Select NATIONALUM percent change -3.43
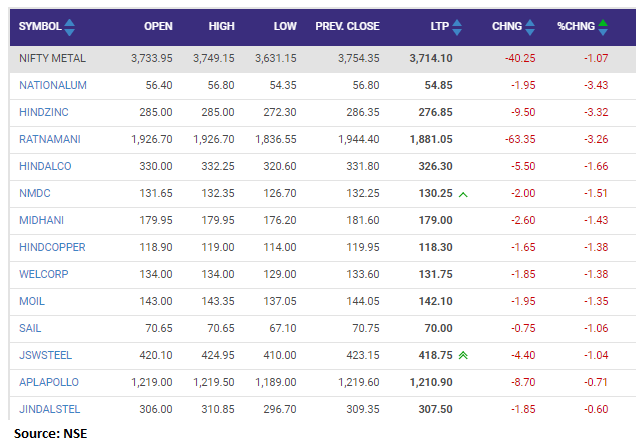Viewport: 636px width, 446px height. click(596, 86)
